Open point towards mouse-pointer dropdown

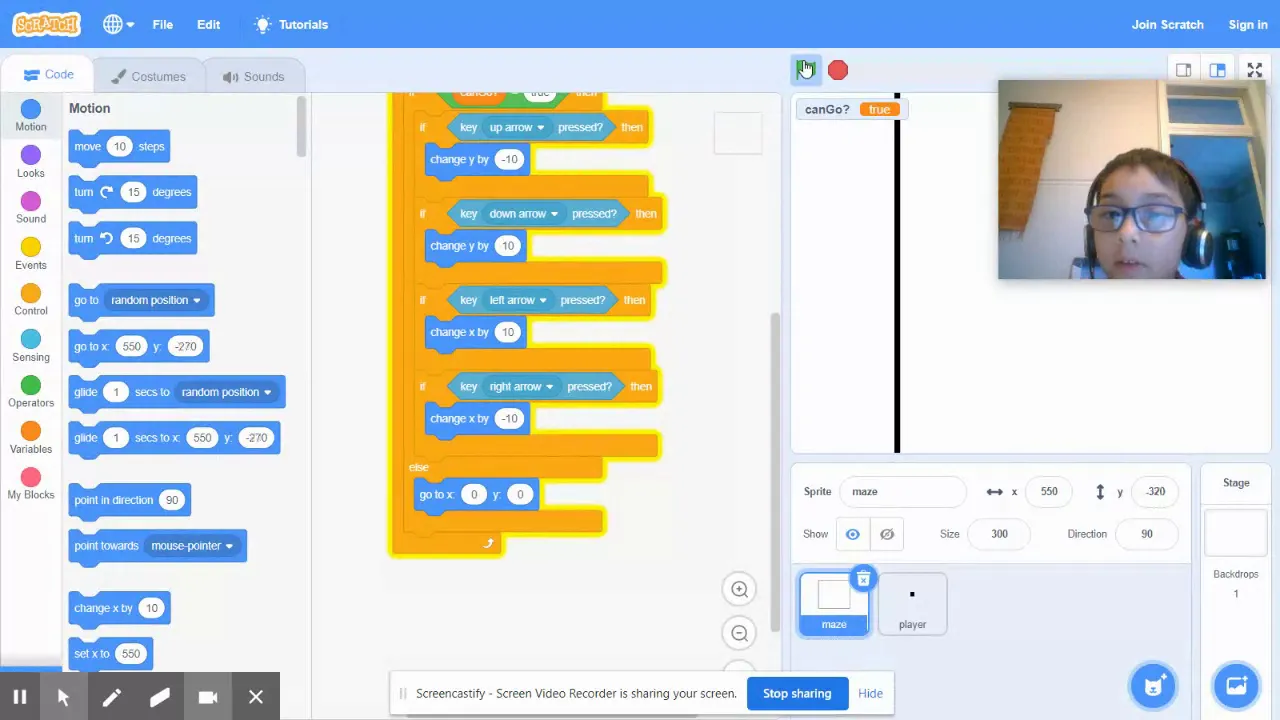[192, 546]
